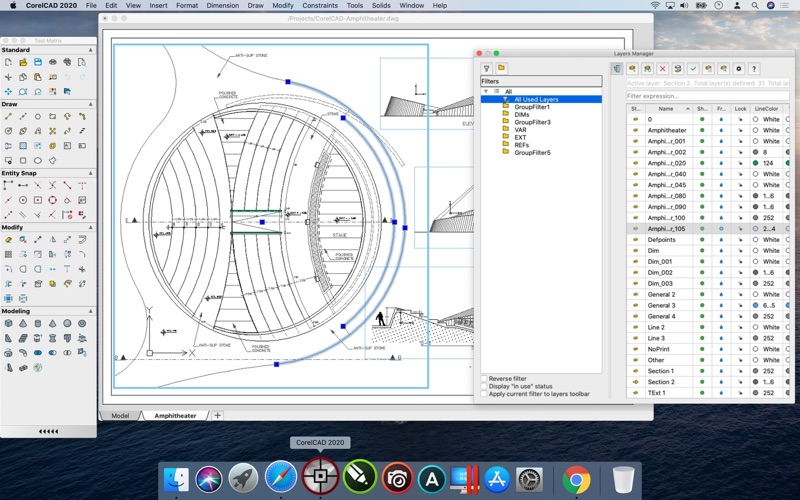Open Safari from the Dock

tap(281, 479)
